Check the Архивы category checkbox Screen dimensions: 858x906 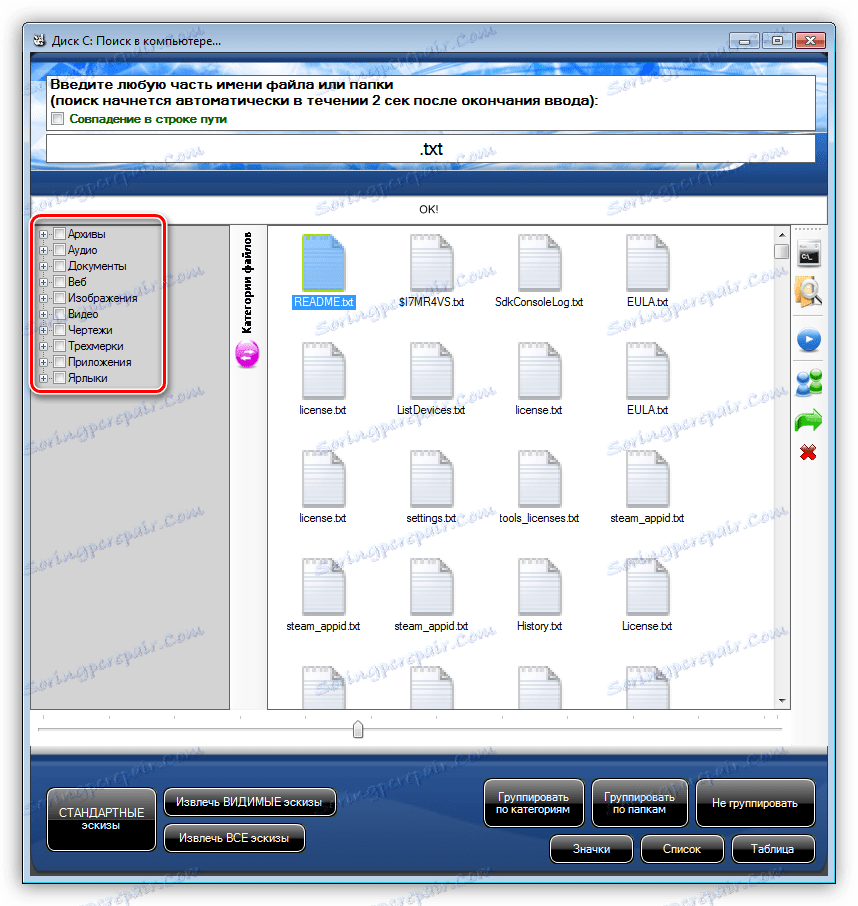tap(60, 234)
